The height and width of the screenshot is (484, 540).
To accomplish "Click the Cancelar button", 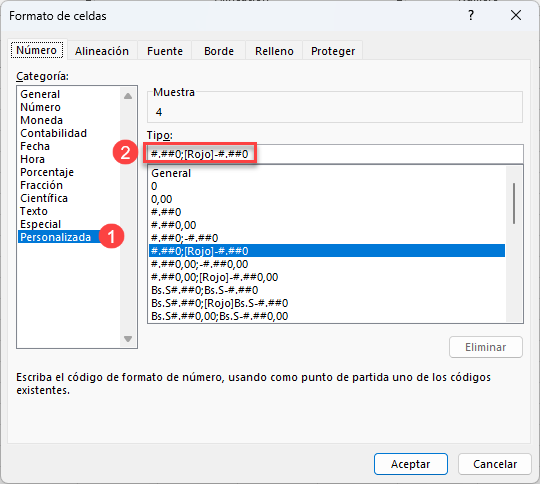I will coord(495,464).
